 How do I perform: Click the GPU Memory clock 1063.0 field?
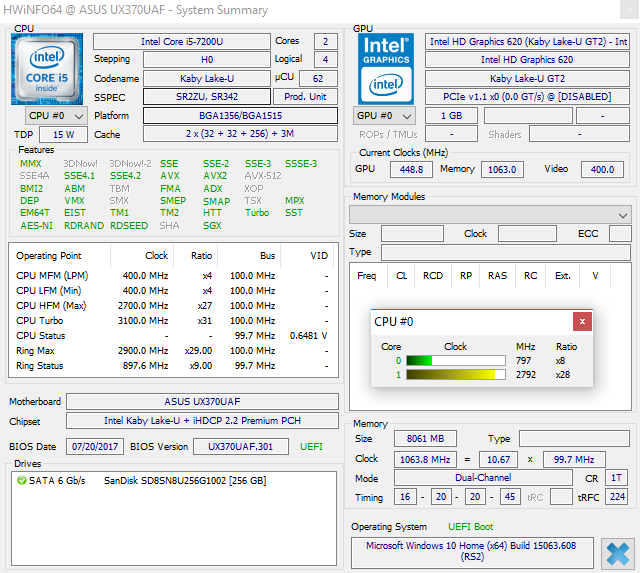(x=502, y=169)
